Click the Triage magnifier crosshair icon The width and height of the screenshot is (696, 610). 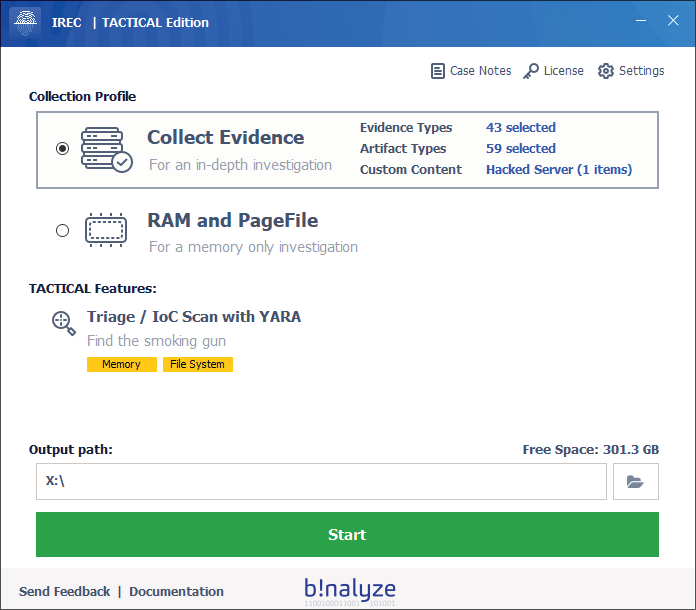coord(64,323)
